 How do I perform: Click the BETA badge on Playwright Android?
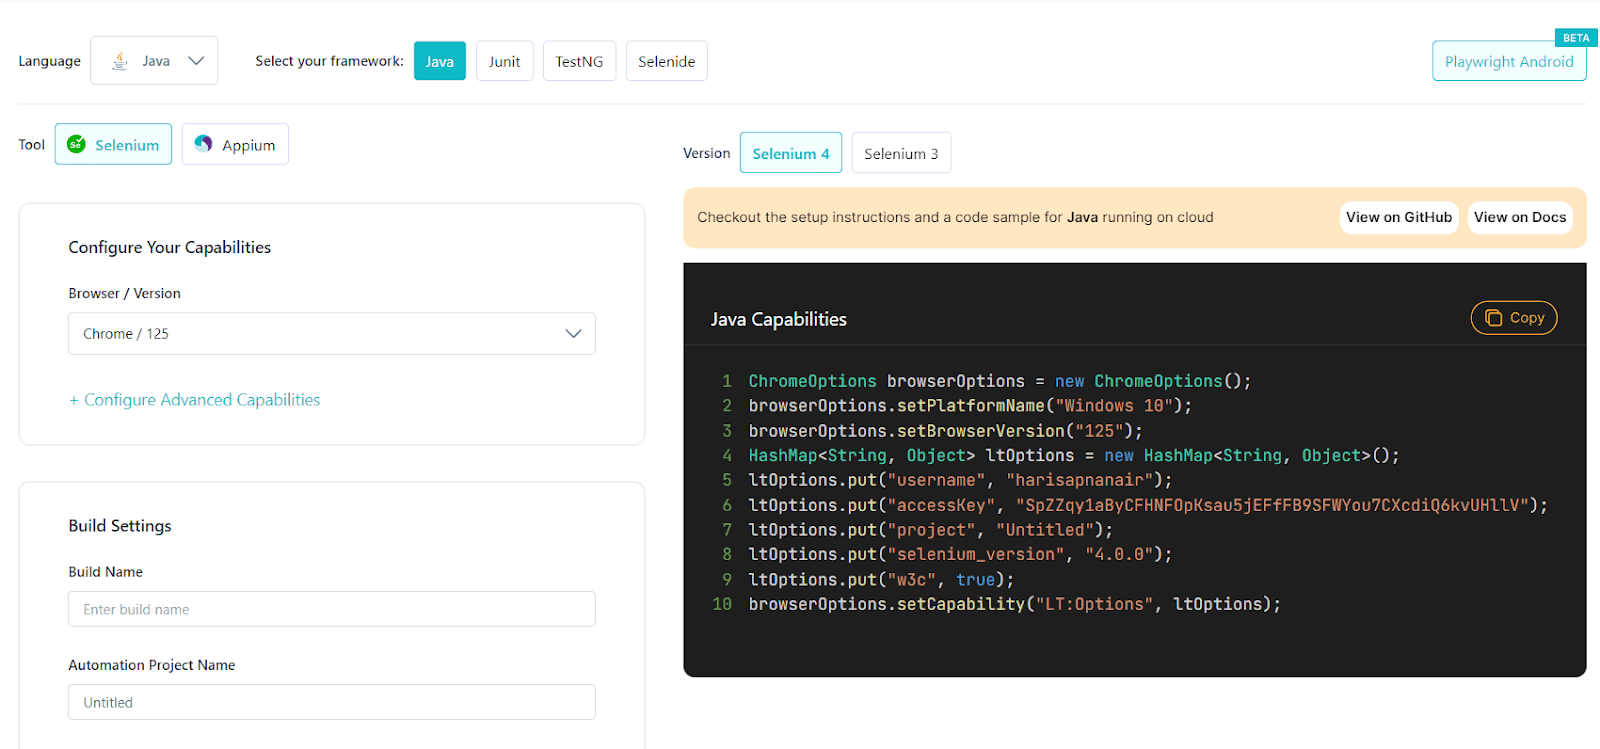point(1575,38)
